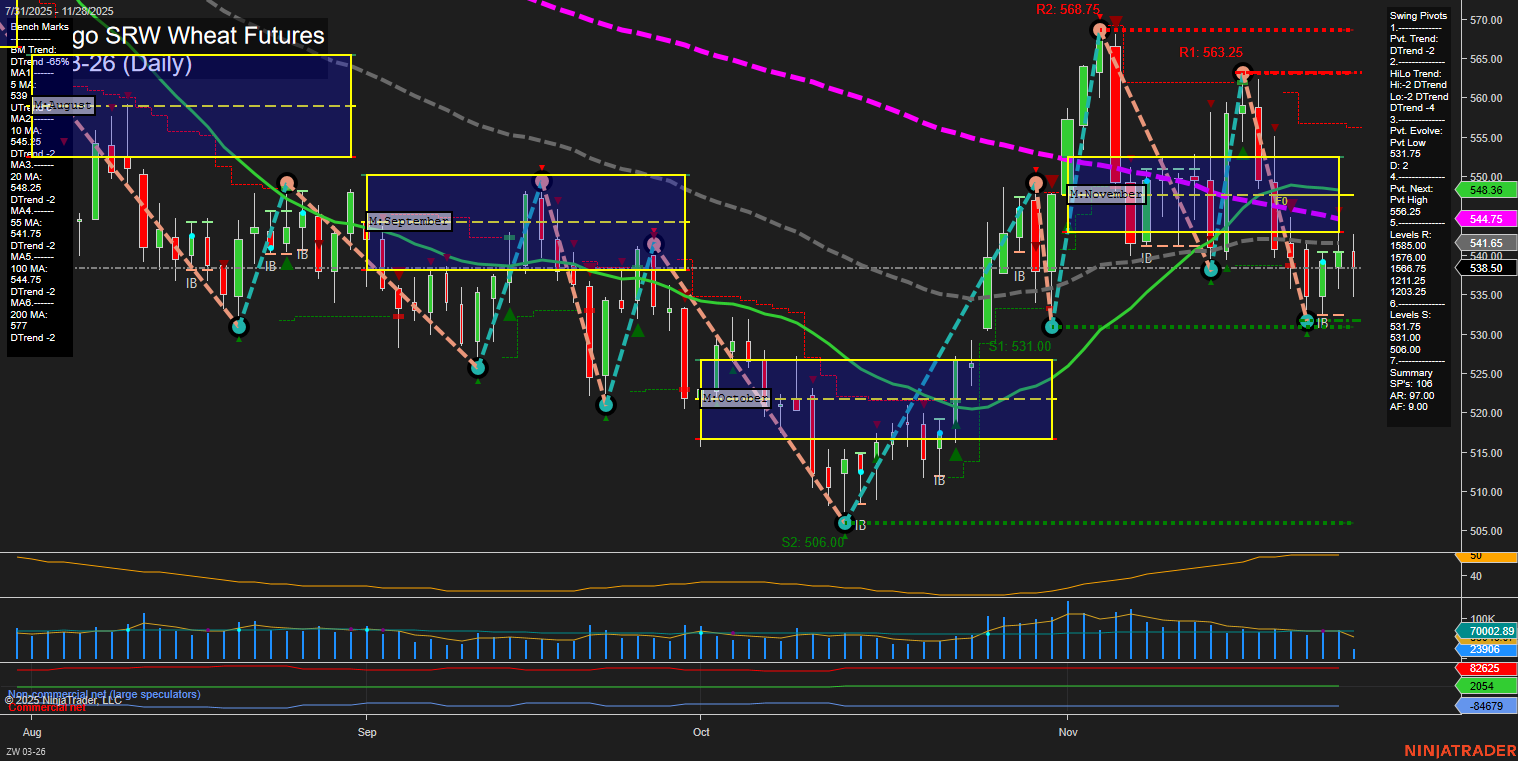Click the red 82625 commercial net marker
This screenshot has height=761, width=1518.
tap(1488, 668)
